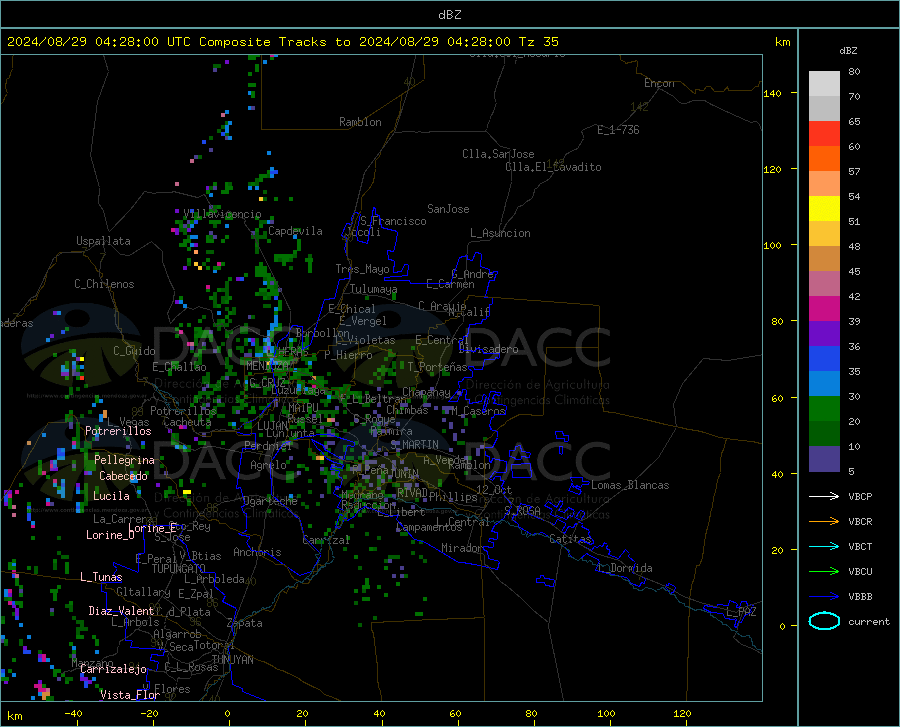
Task: Click the white VBCP arrow icon
Action: tap(824, 496)
